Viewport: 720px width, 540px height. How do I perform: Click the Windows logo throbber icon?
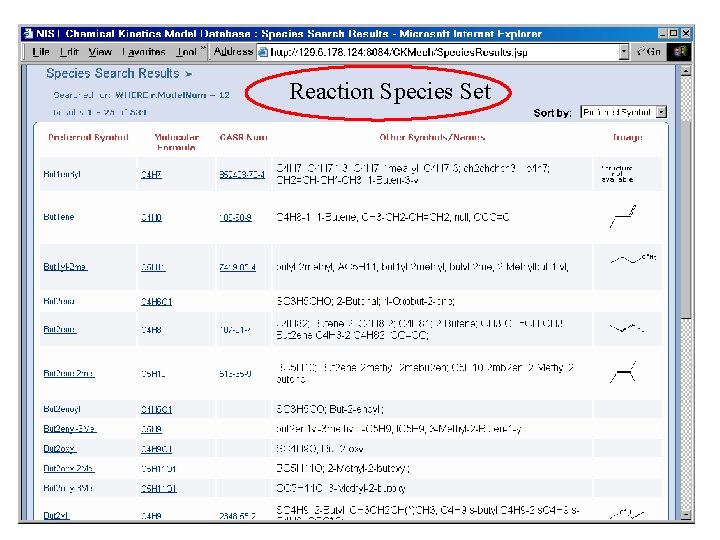pos(680,52)
